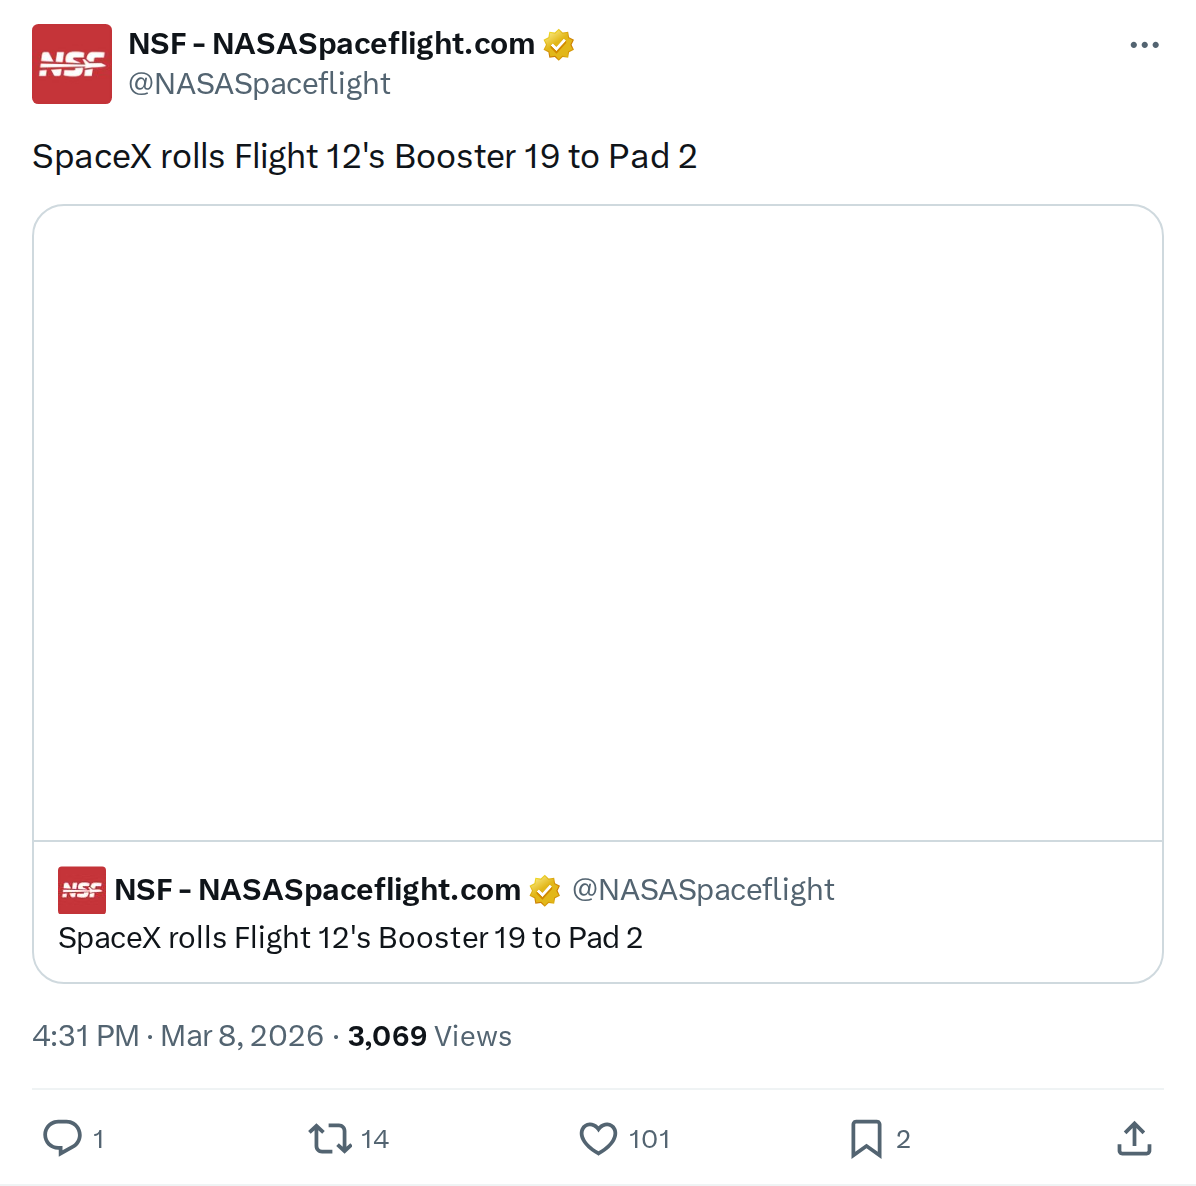Open the three-dot more options menu
The width and height of the screenshot is (1196, 1186).
pyautogui.click(x=1144, y=45)
